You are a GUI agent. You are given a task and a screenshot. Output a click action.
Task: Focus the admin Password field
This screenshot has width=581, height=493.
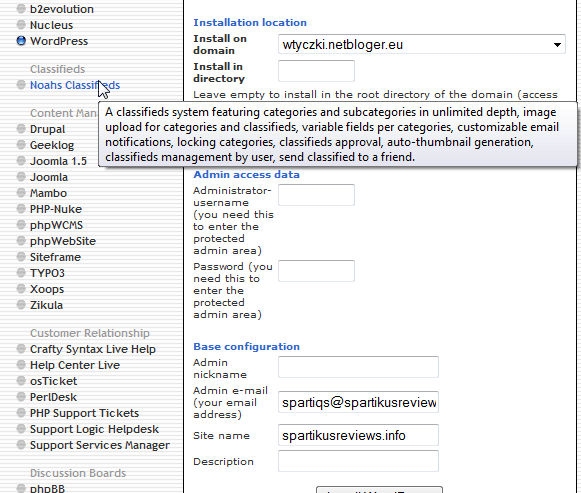tap(316, 271)
